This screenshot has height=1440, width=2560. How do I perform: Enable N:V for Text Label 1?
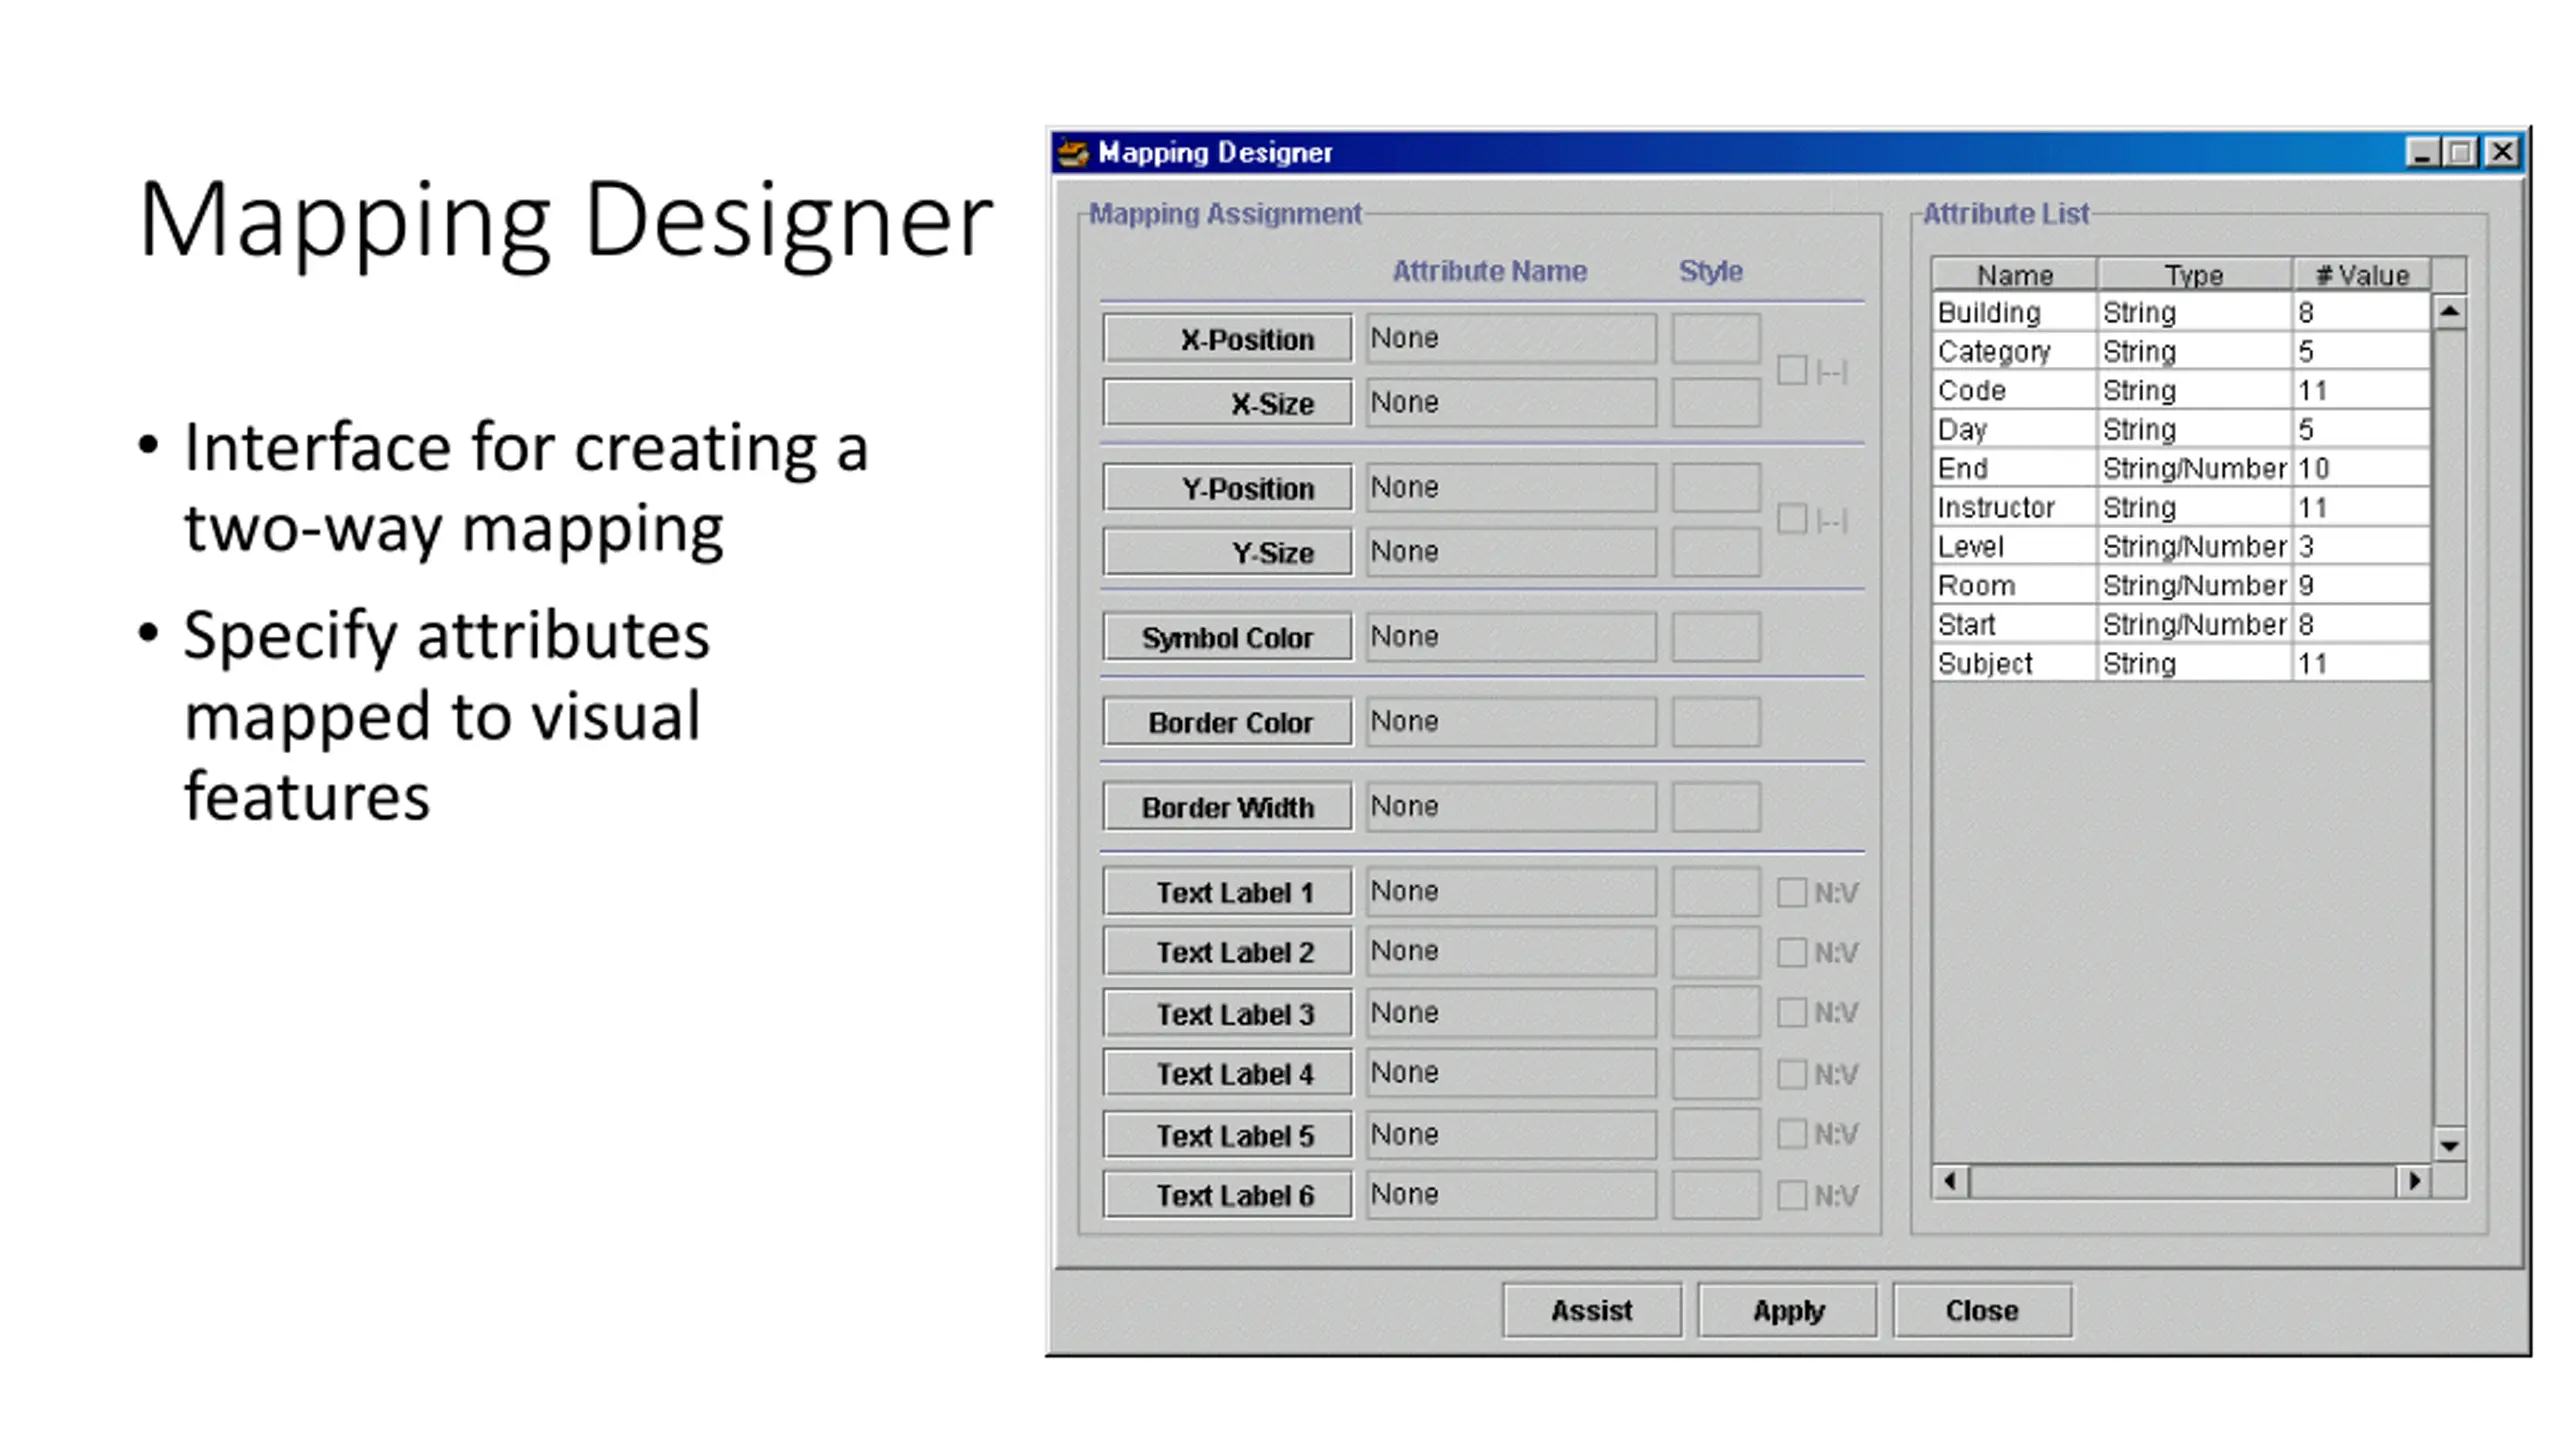[1792, 892]
